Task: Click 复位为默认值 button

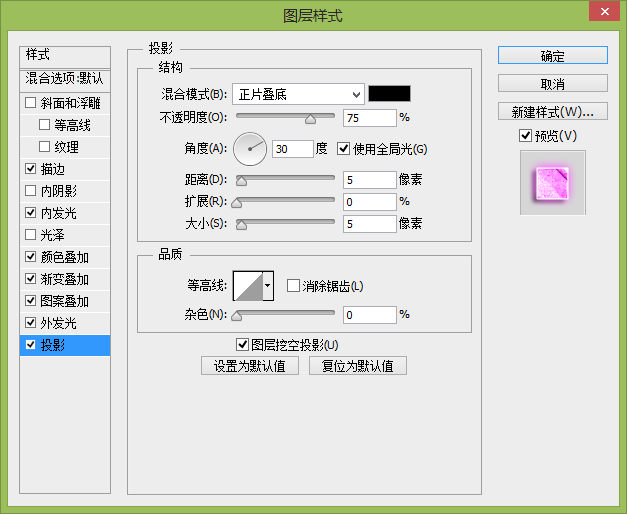Action: pos(357,366)
